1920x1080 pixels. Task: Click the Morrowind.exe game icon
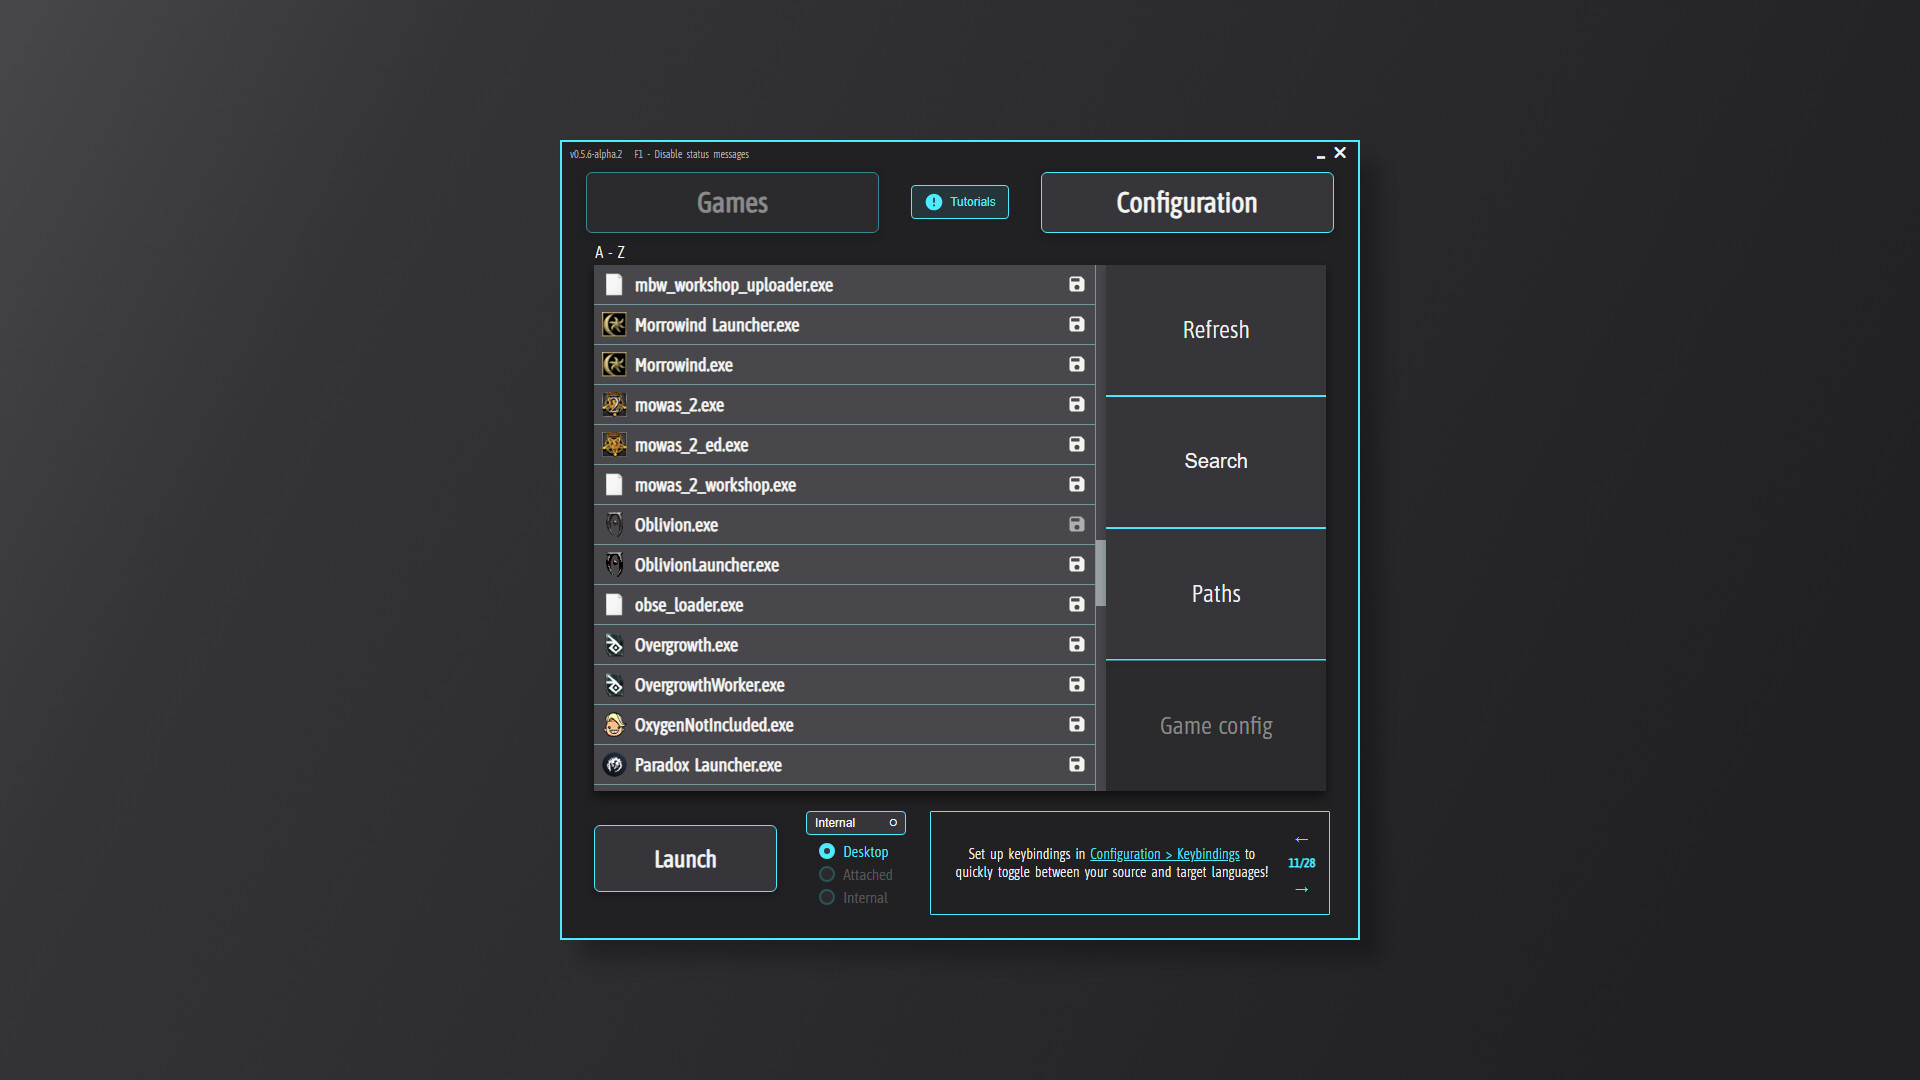point(614,364)
